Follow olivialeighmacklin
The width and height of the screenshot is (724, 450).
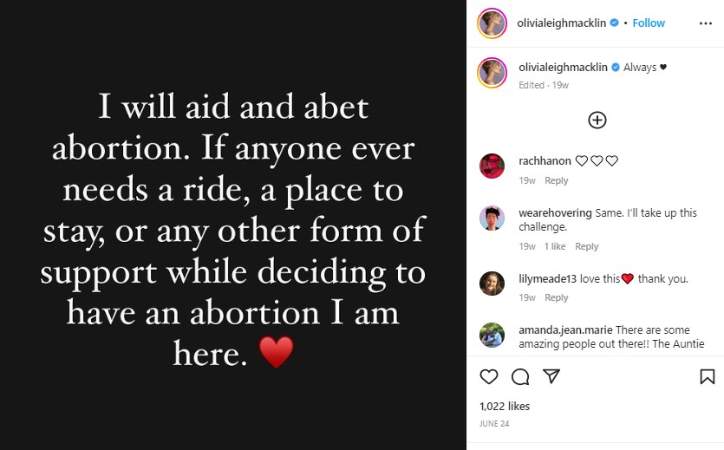[648, 23]
